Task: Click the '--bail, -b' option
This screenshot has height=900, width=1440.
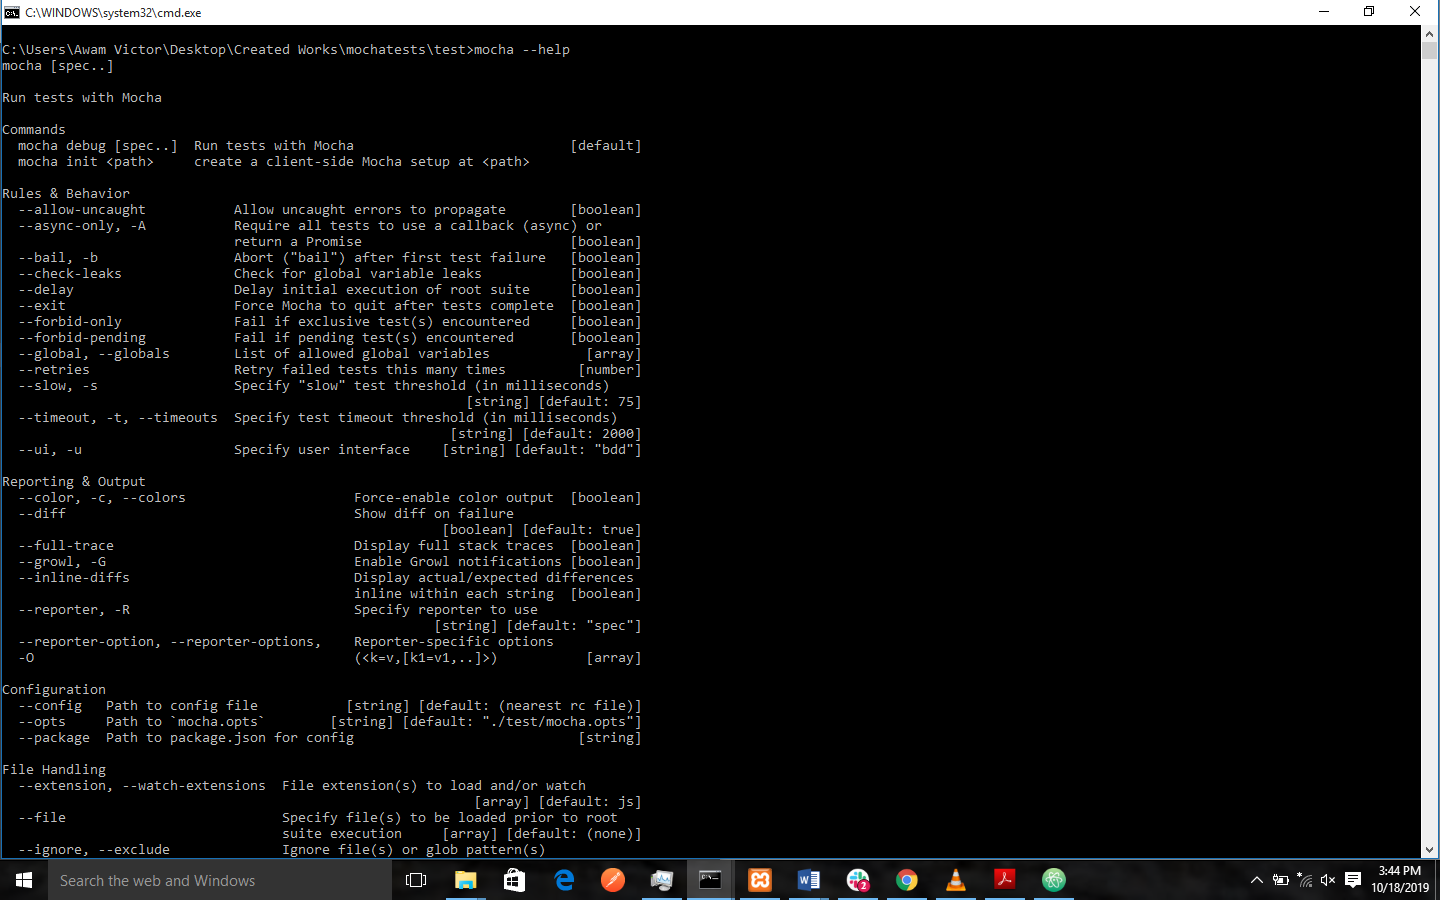Action: tap(58, 258)
